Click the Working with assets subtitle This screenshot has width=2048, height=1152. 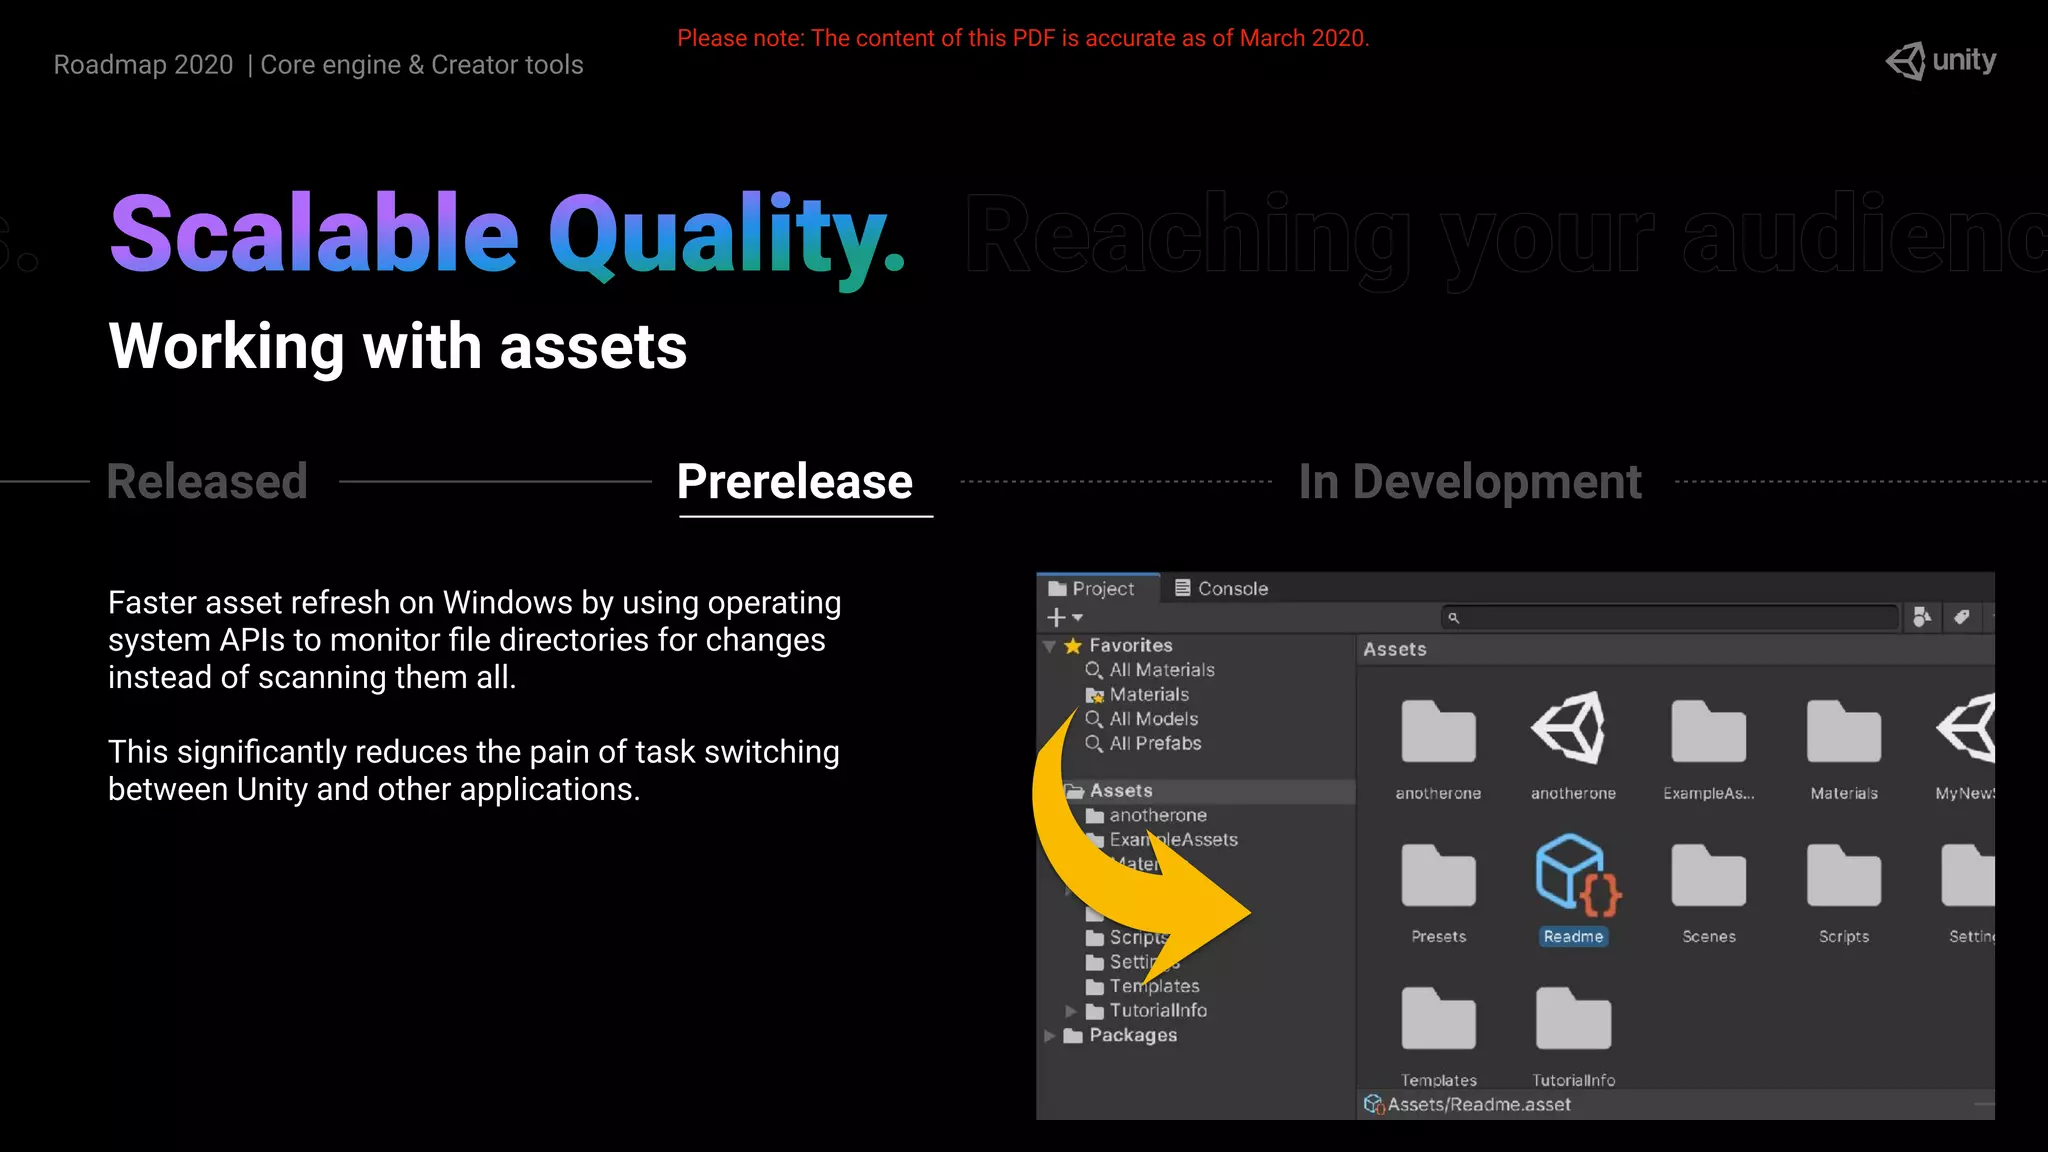(x=398, y=347)
